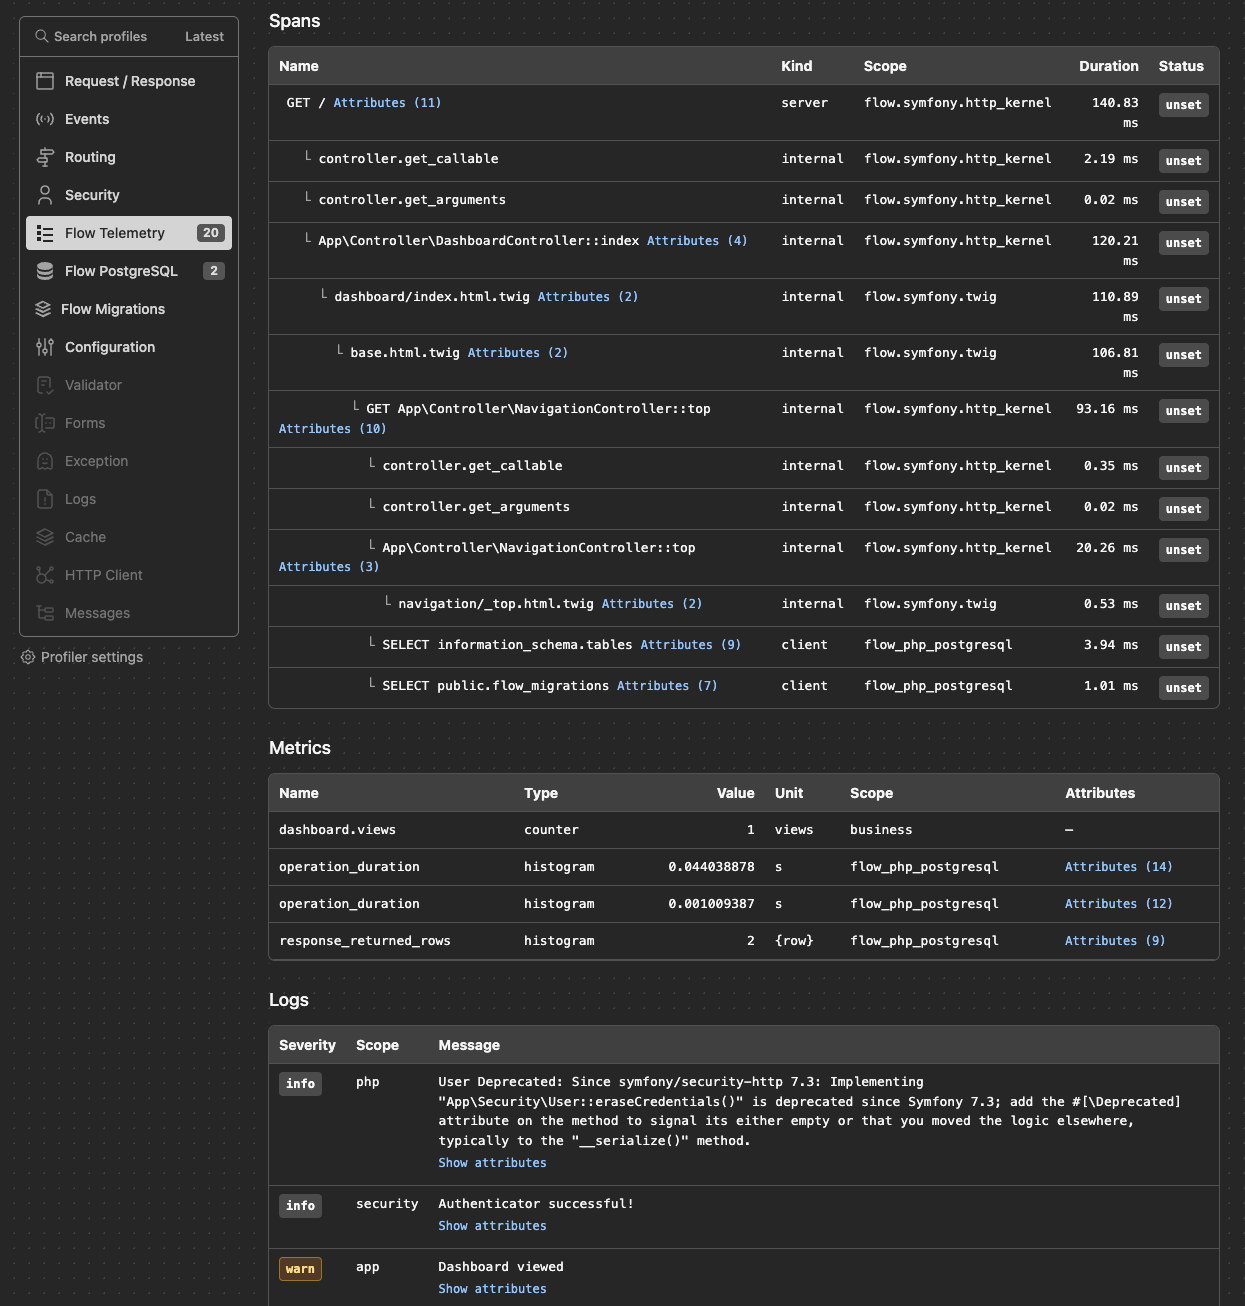Click the Cache stack icon
Image resolution: width=1245 pixels, height=1306 pixels.
click(x=45, y=537)
